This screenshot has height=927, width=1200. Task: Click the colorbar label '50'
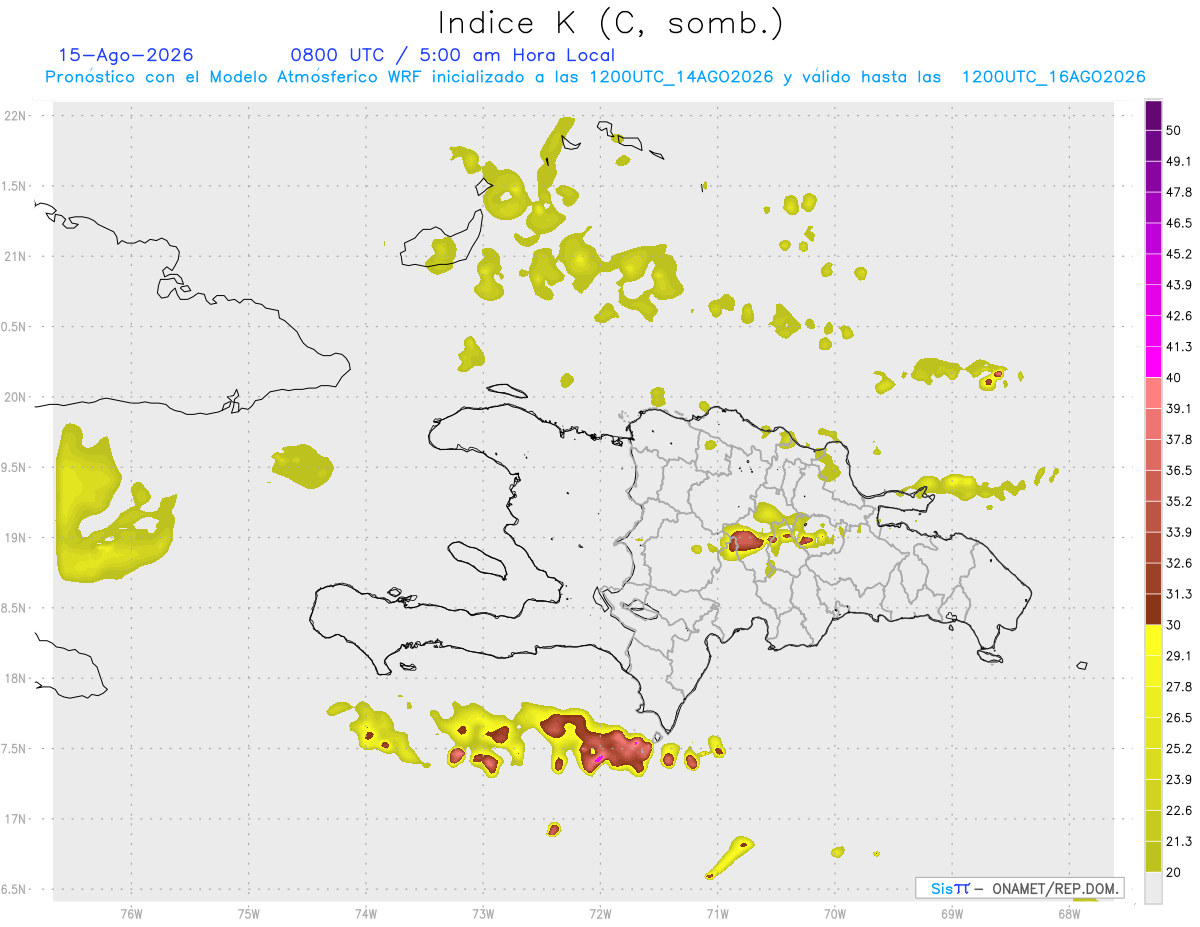click(1175, 130)
